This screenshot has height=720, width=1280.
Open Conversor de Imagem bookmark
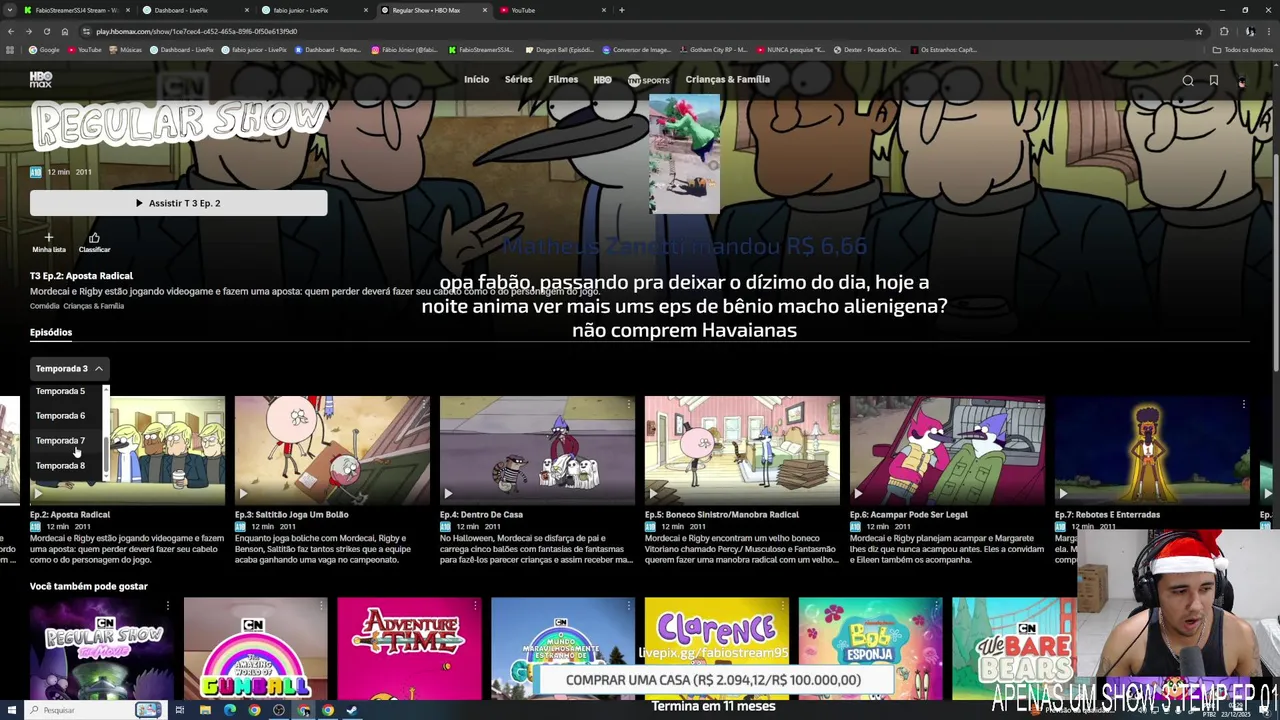click(636, 49)
